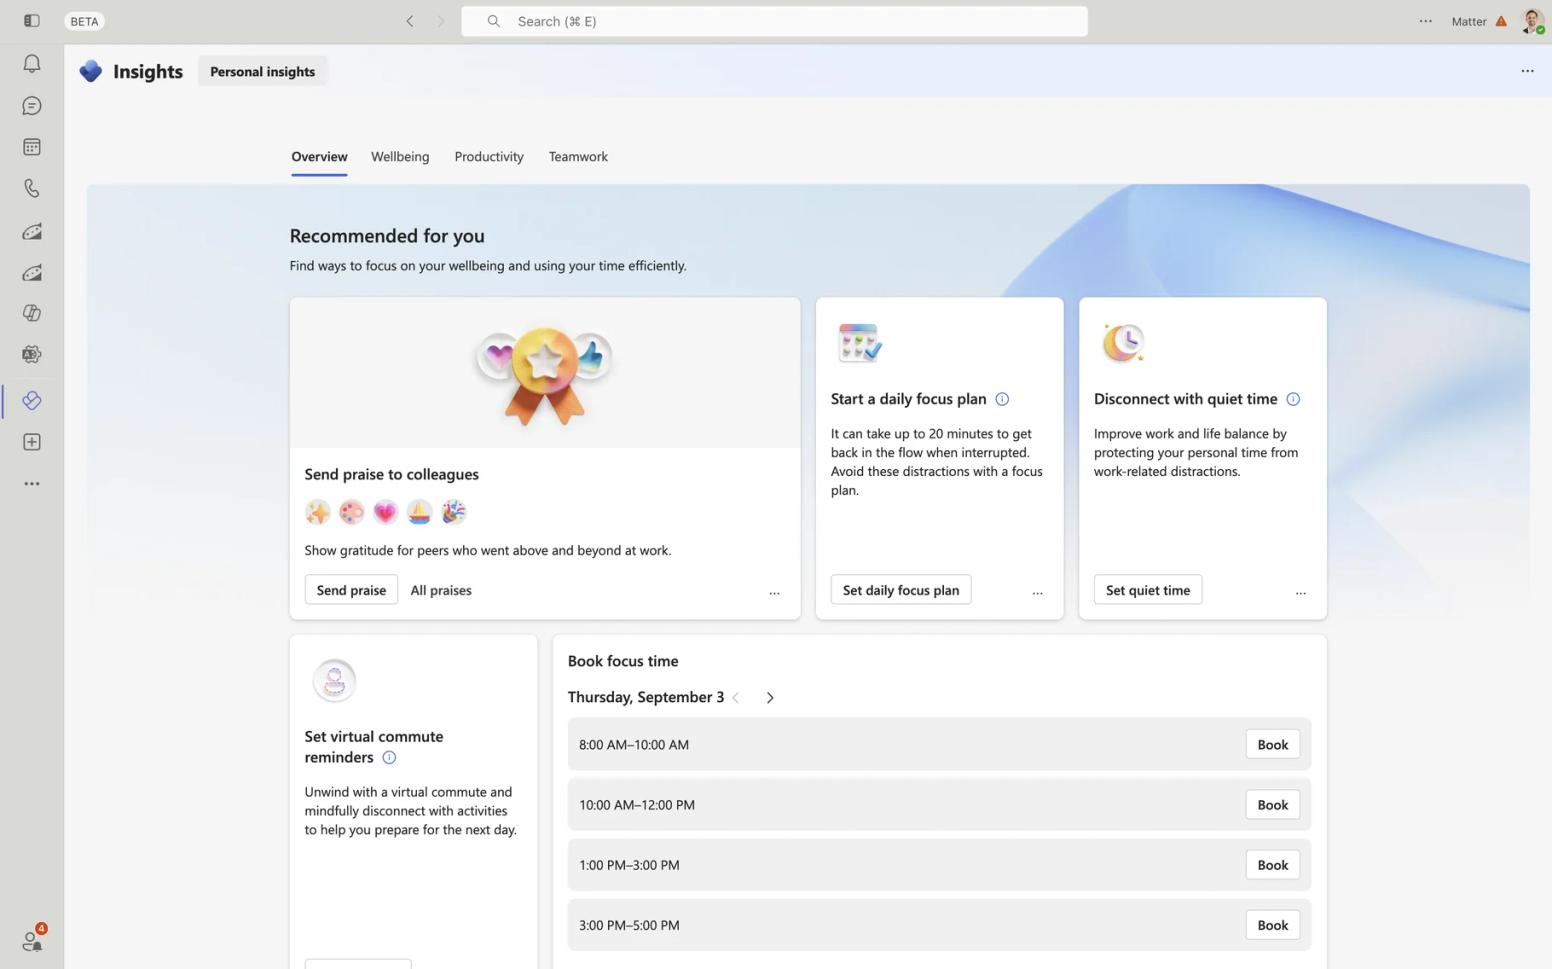Show info for Start a daily focus plan
The width and height of the screenshot is (1552, 969).
point(1002,399)
